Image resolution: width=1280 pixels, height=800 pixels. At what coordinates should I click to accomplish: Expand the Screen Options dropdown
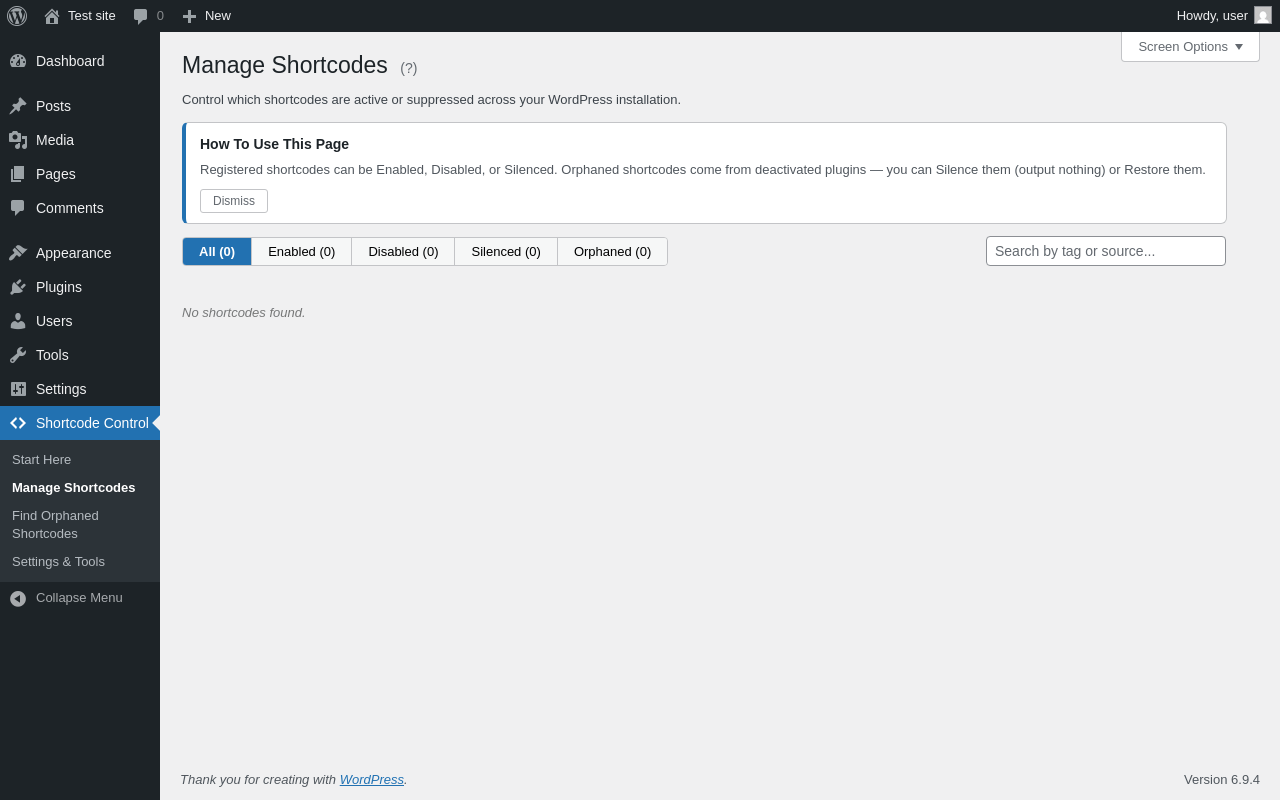point(1190,46)
